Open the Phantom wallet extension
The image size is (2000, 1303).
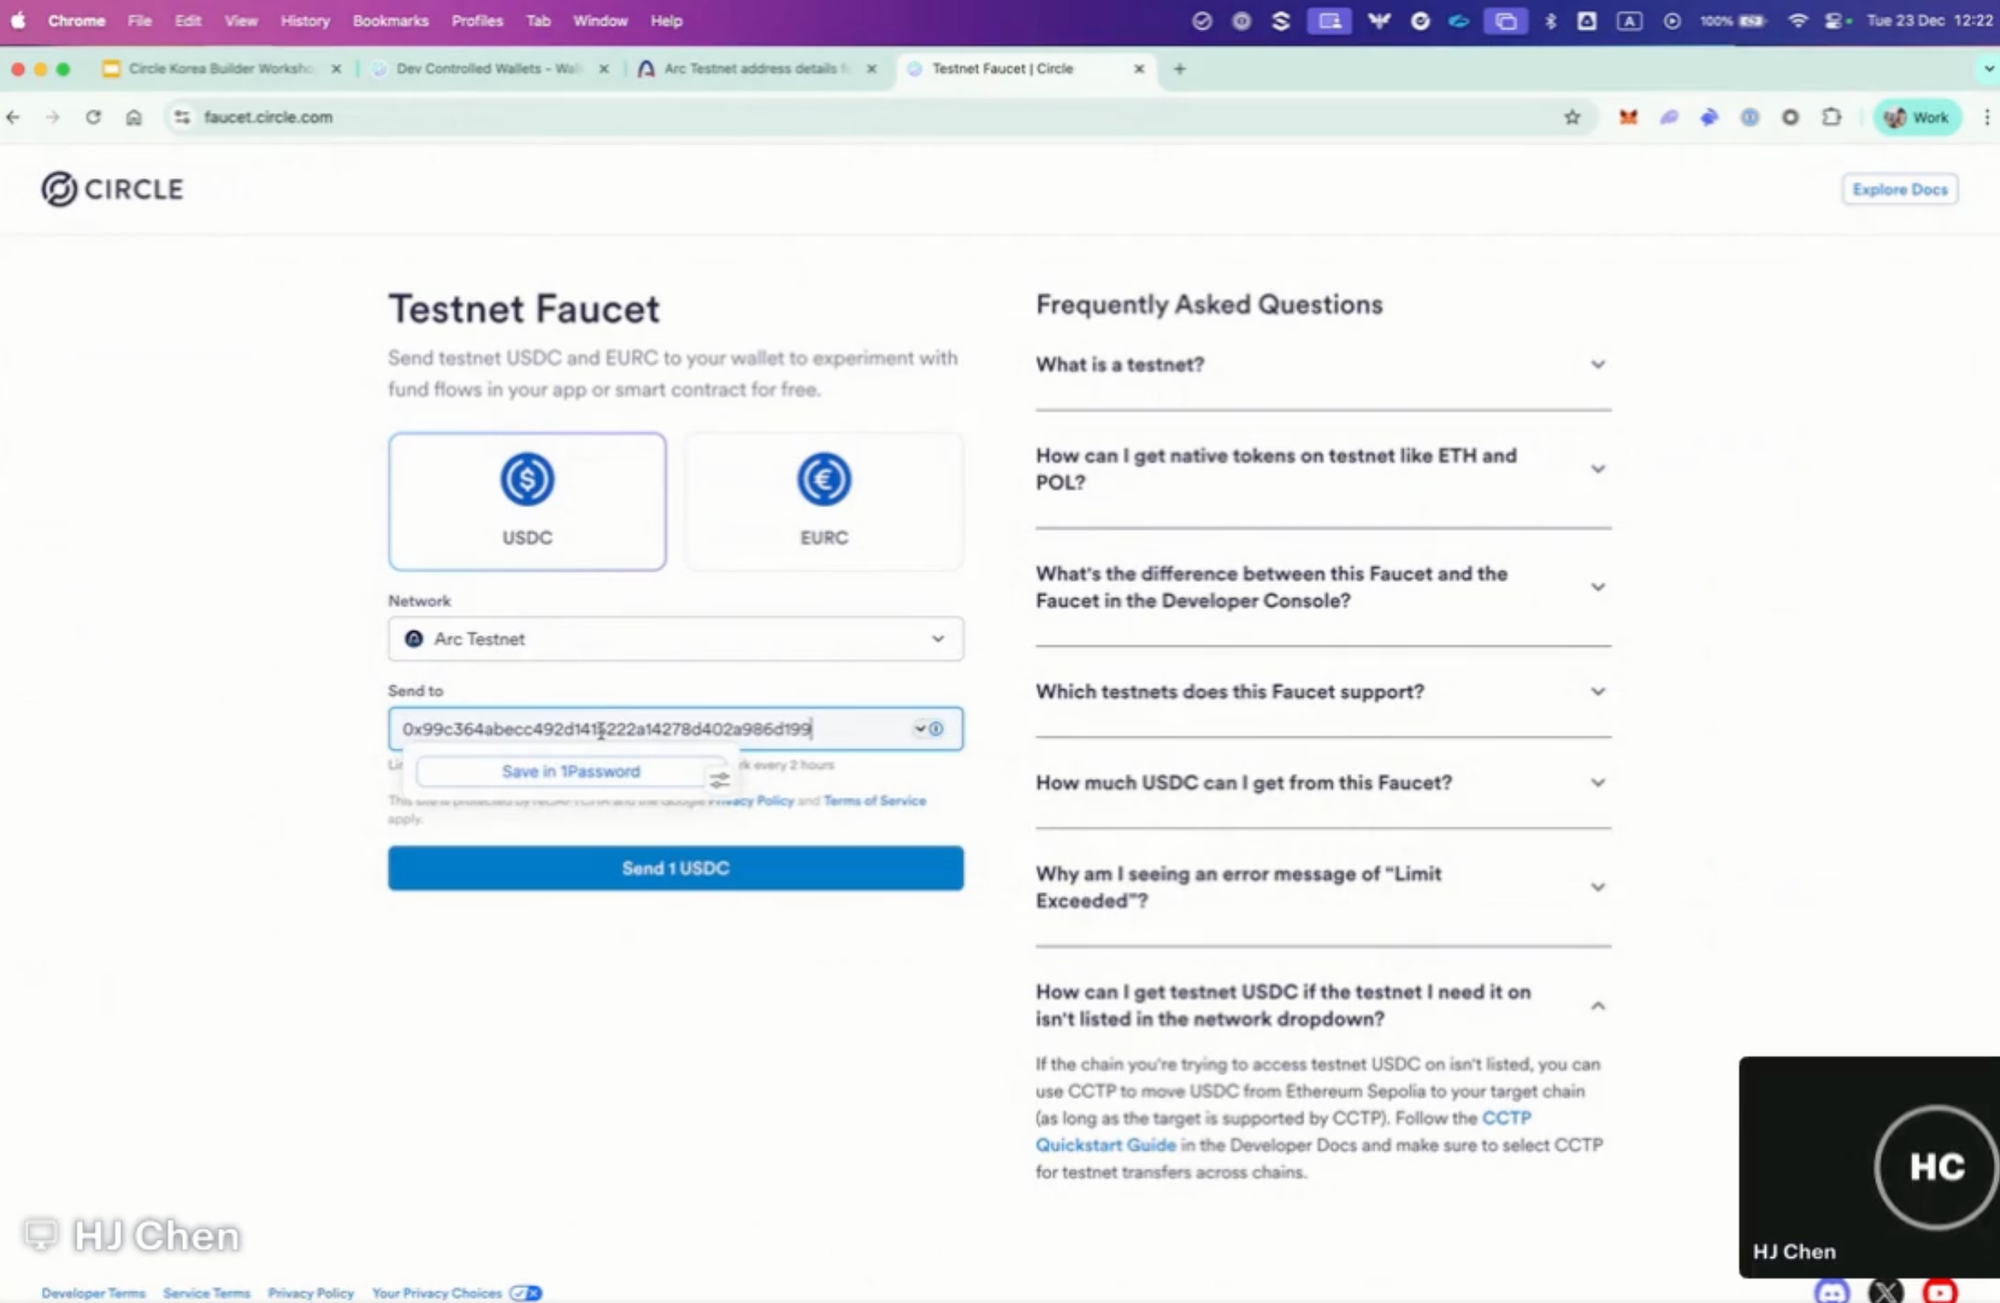[x=1669, y=117]
